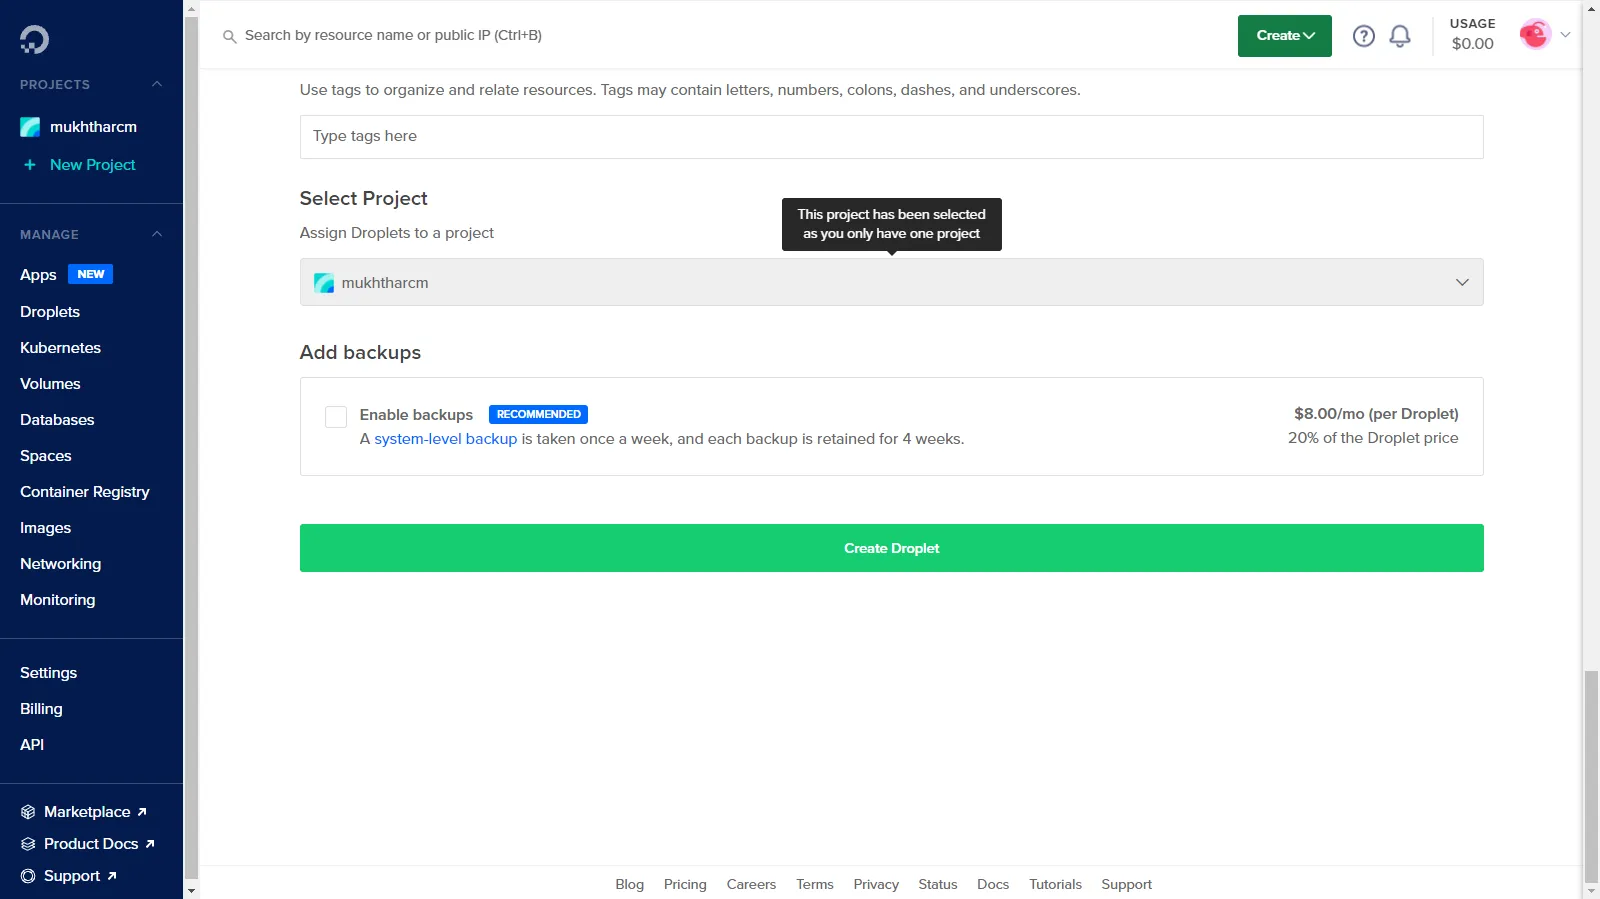Open the Create dropdown button
This screenshot has height=899, width=1600.
[1284, 36]
